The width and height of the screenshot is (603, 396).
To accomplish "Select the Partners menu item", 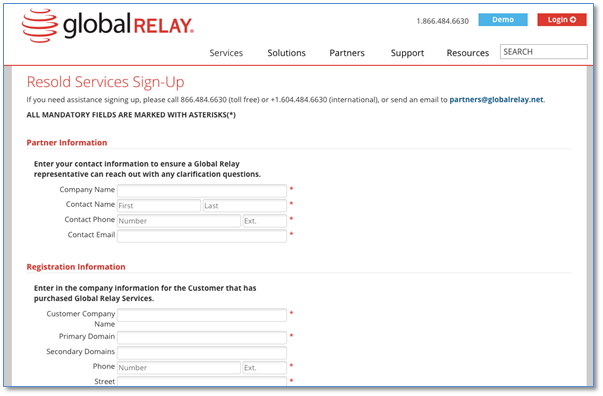I will click(347, 53).
